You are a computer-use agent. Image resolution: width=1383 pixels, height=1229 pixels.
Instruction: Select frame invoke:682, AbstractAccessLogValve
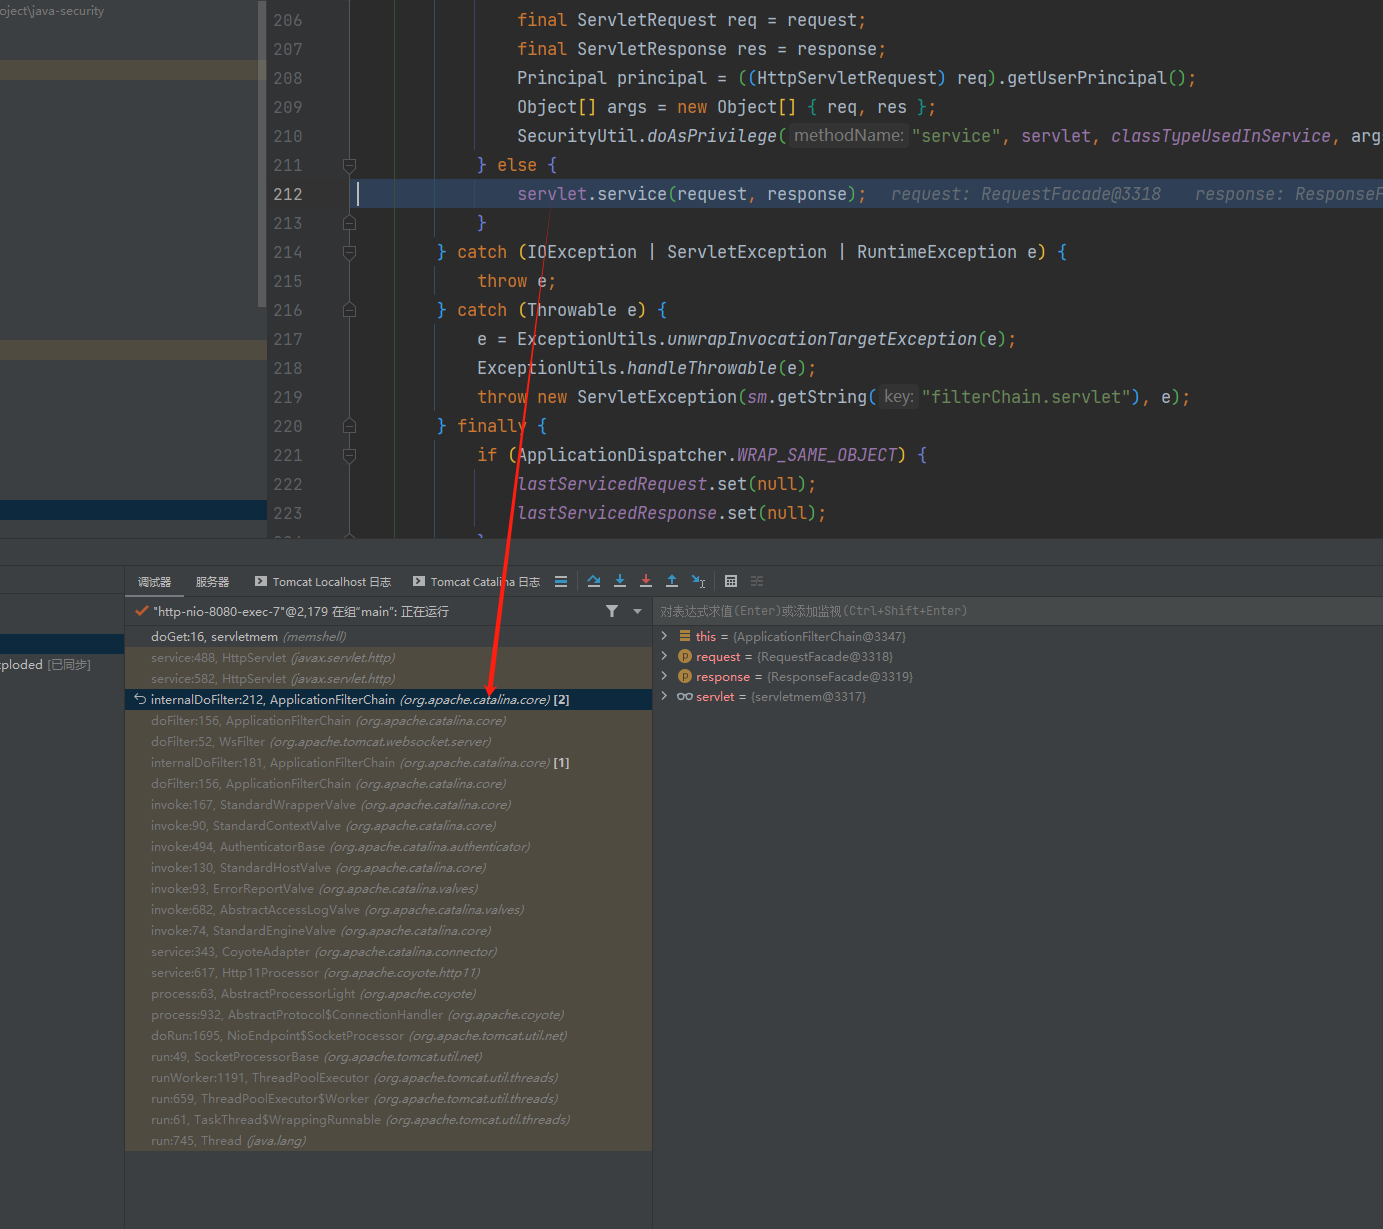tap(388, 910)
